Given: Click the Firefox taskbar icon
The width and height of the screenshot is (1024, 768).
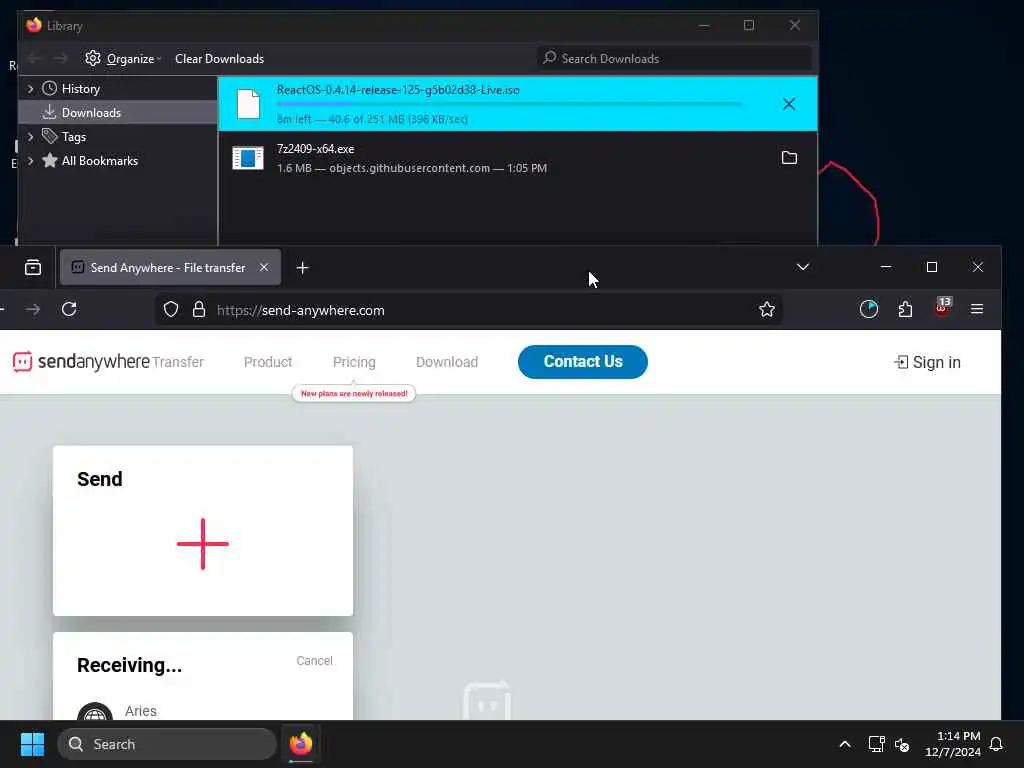Looking at the screenshot, I should point(300,744).
